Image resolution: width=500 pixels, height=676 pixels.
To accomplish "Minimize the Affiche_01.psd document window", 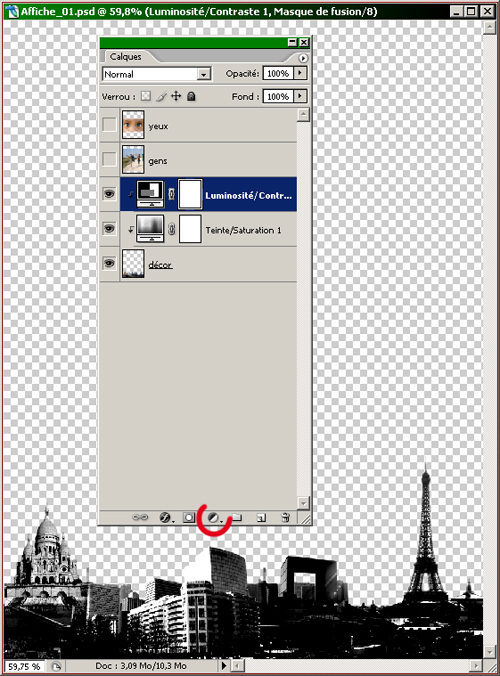I will 457,11.
